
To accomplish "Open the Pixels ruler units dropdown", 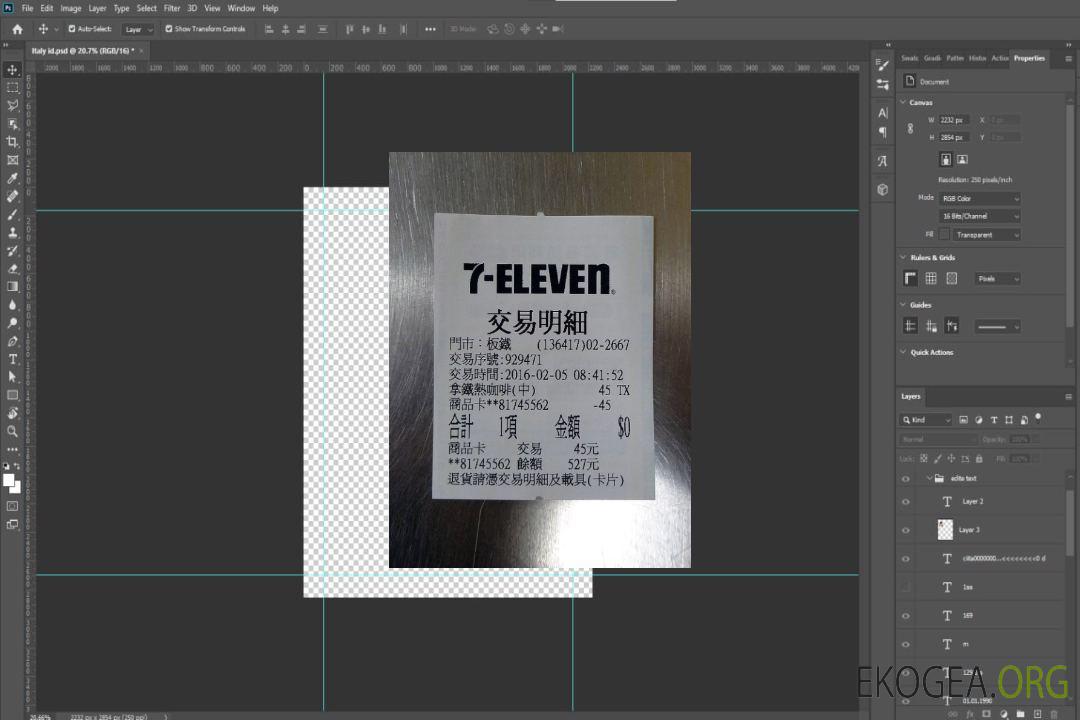I will click(998, 279).
